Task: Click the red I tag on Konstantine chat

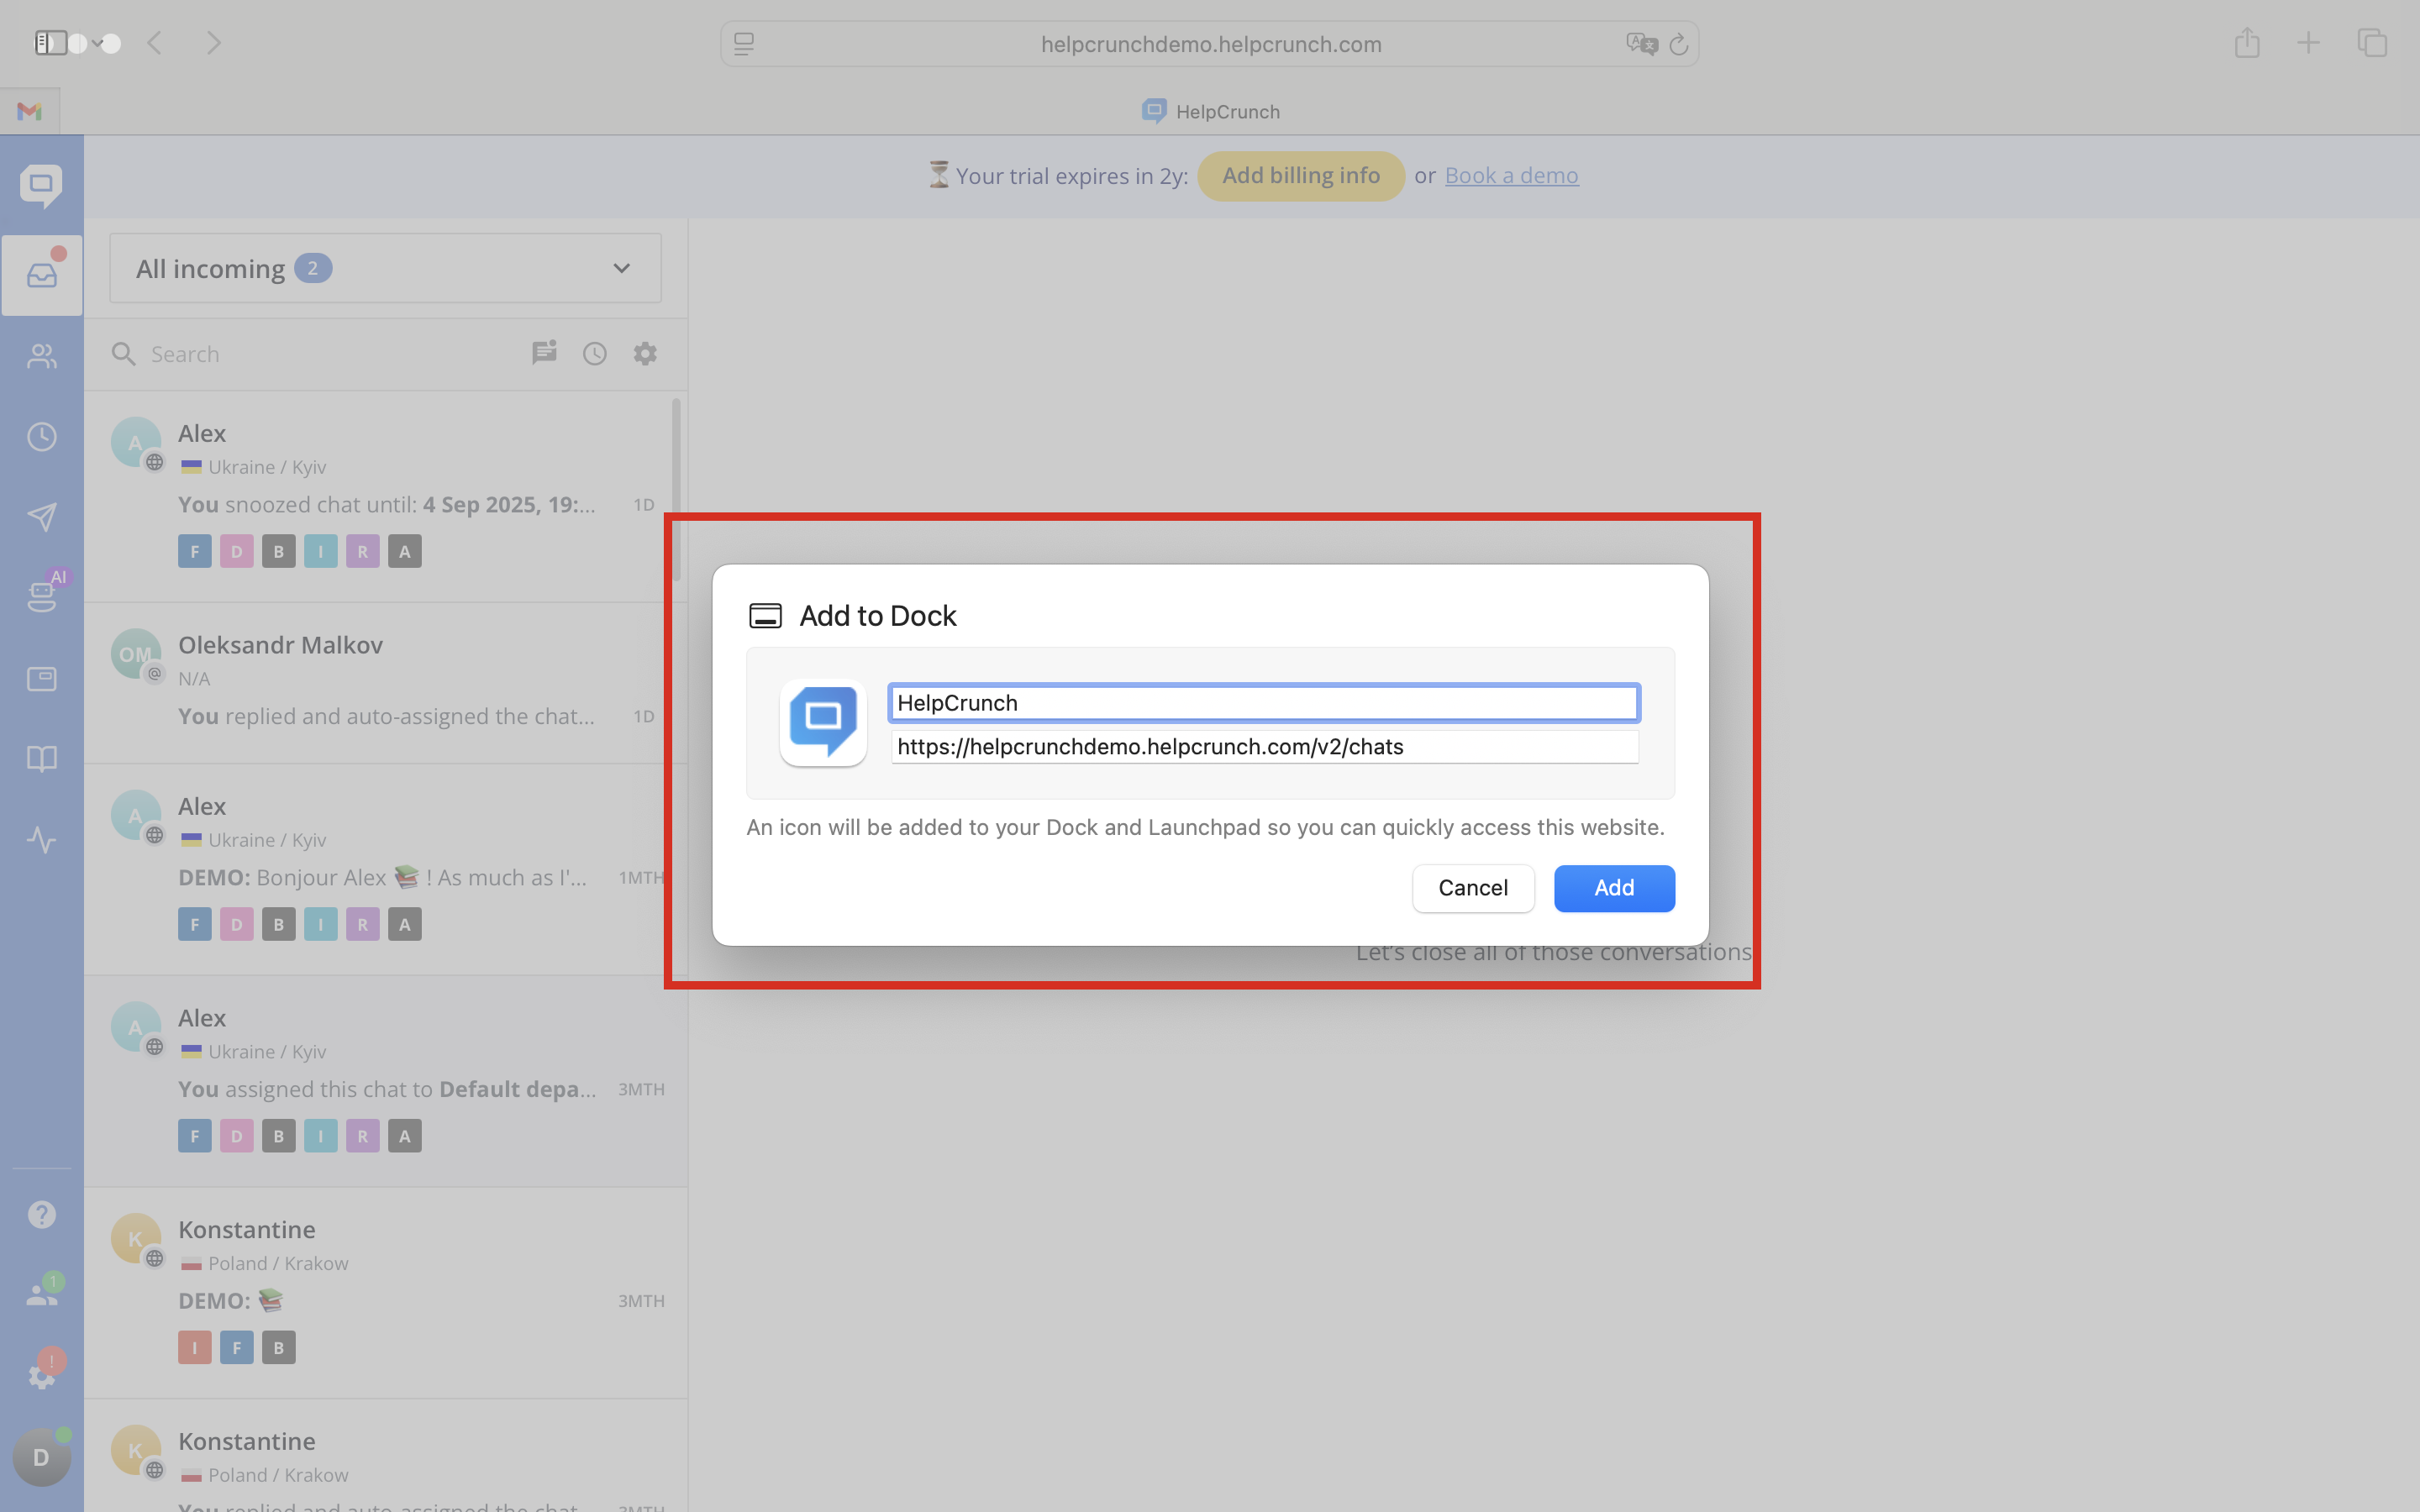Action: click(x=195, y=1347)
